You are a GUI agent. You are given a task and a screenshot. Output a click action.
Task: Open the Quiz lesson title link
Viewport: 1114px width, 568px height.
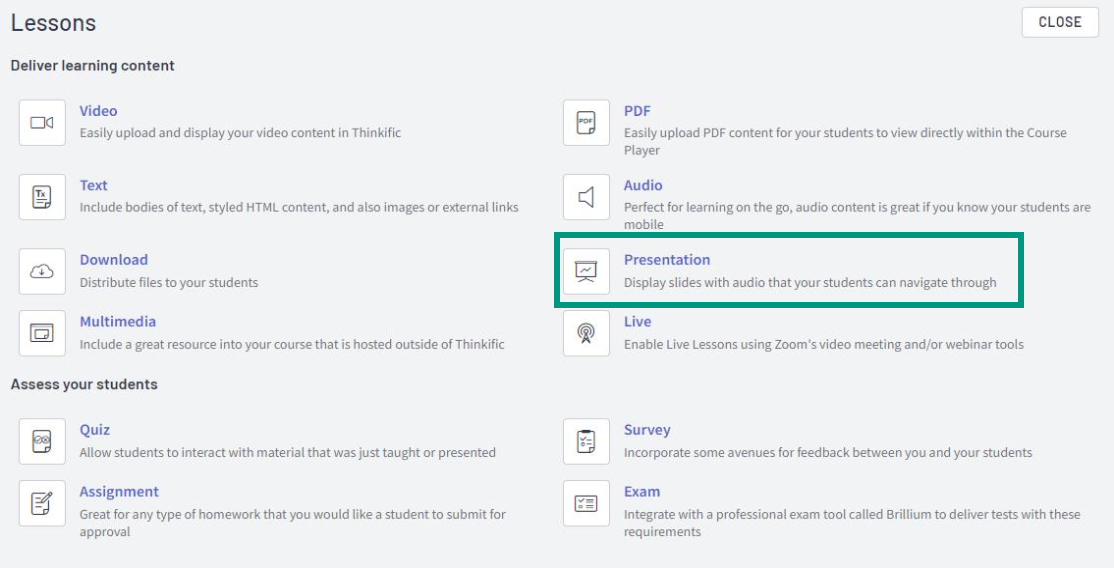click(94, 429)
